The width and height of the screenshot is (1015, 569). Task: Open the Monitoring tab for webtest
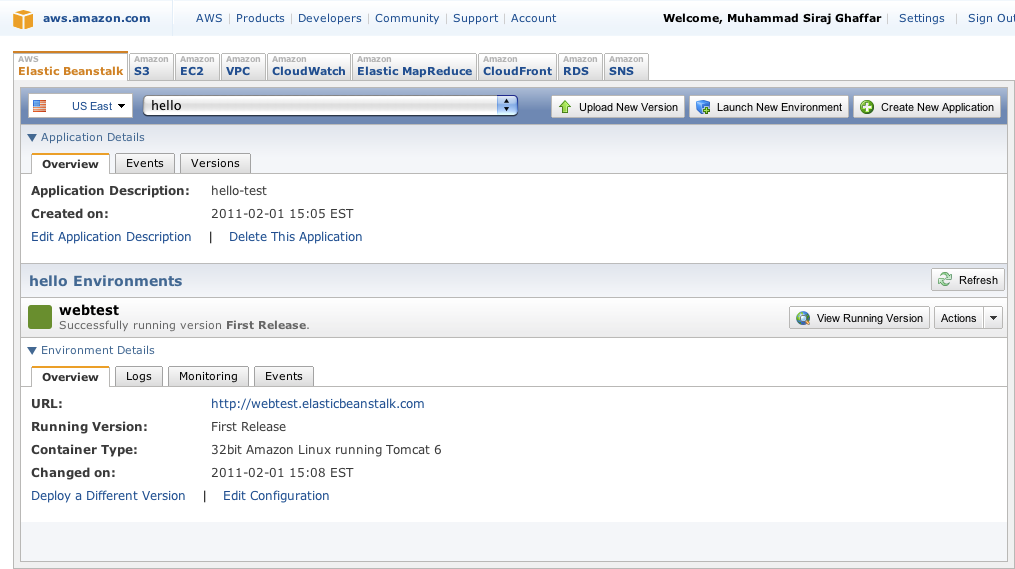[x=208, y=376]
